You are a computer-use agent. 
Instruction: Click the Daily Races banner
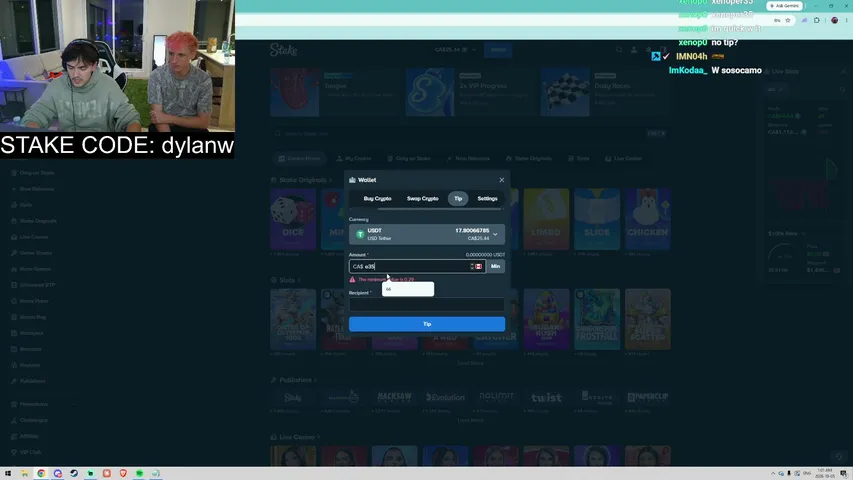(605, 92)
